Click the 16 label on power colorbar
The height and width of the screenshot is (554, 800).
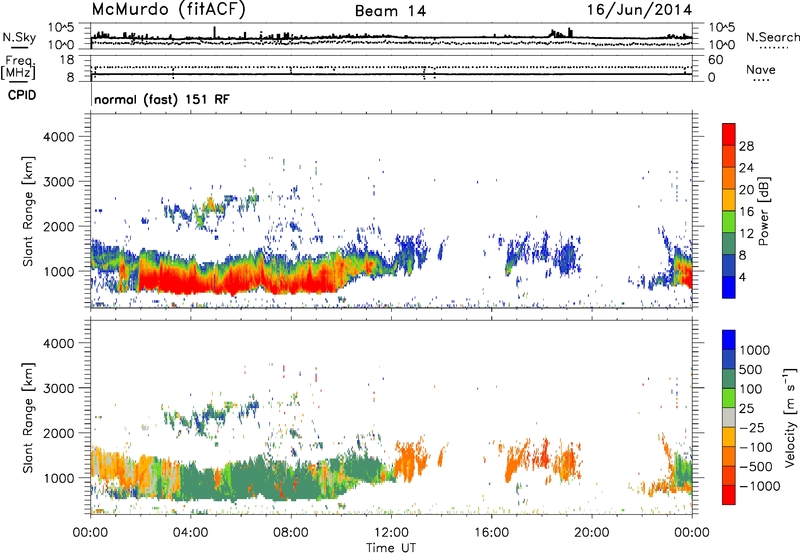coord(746,212)
